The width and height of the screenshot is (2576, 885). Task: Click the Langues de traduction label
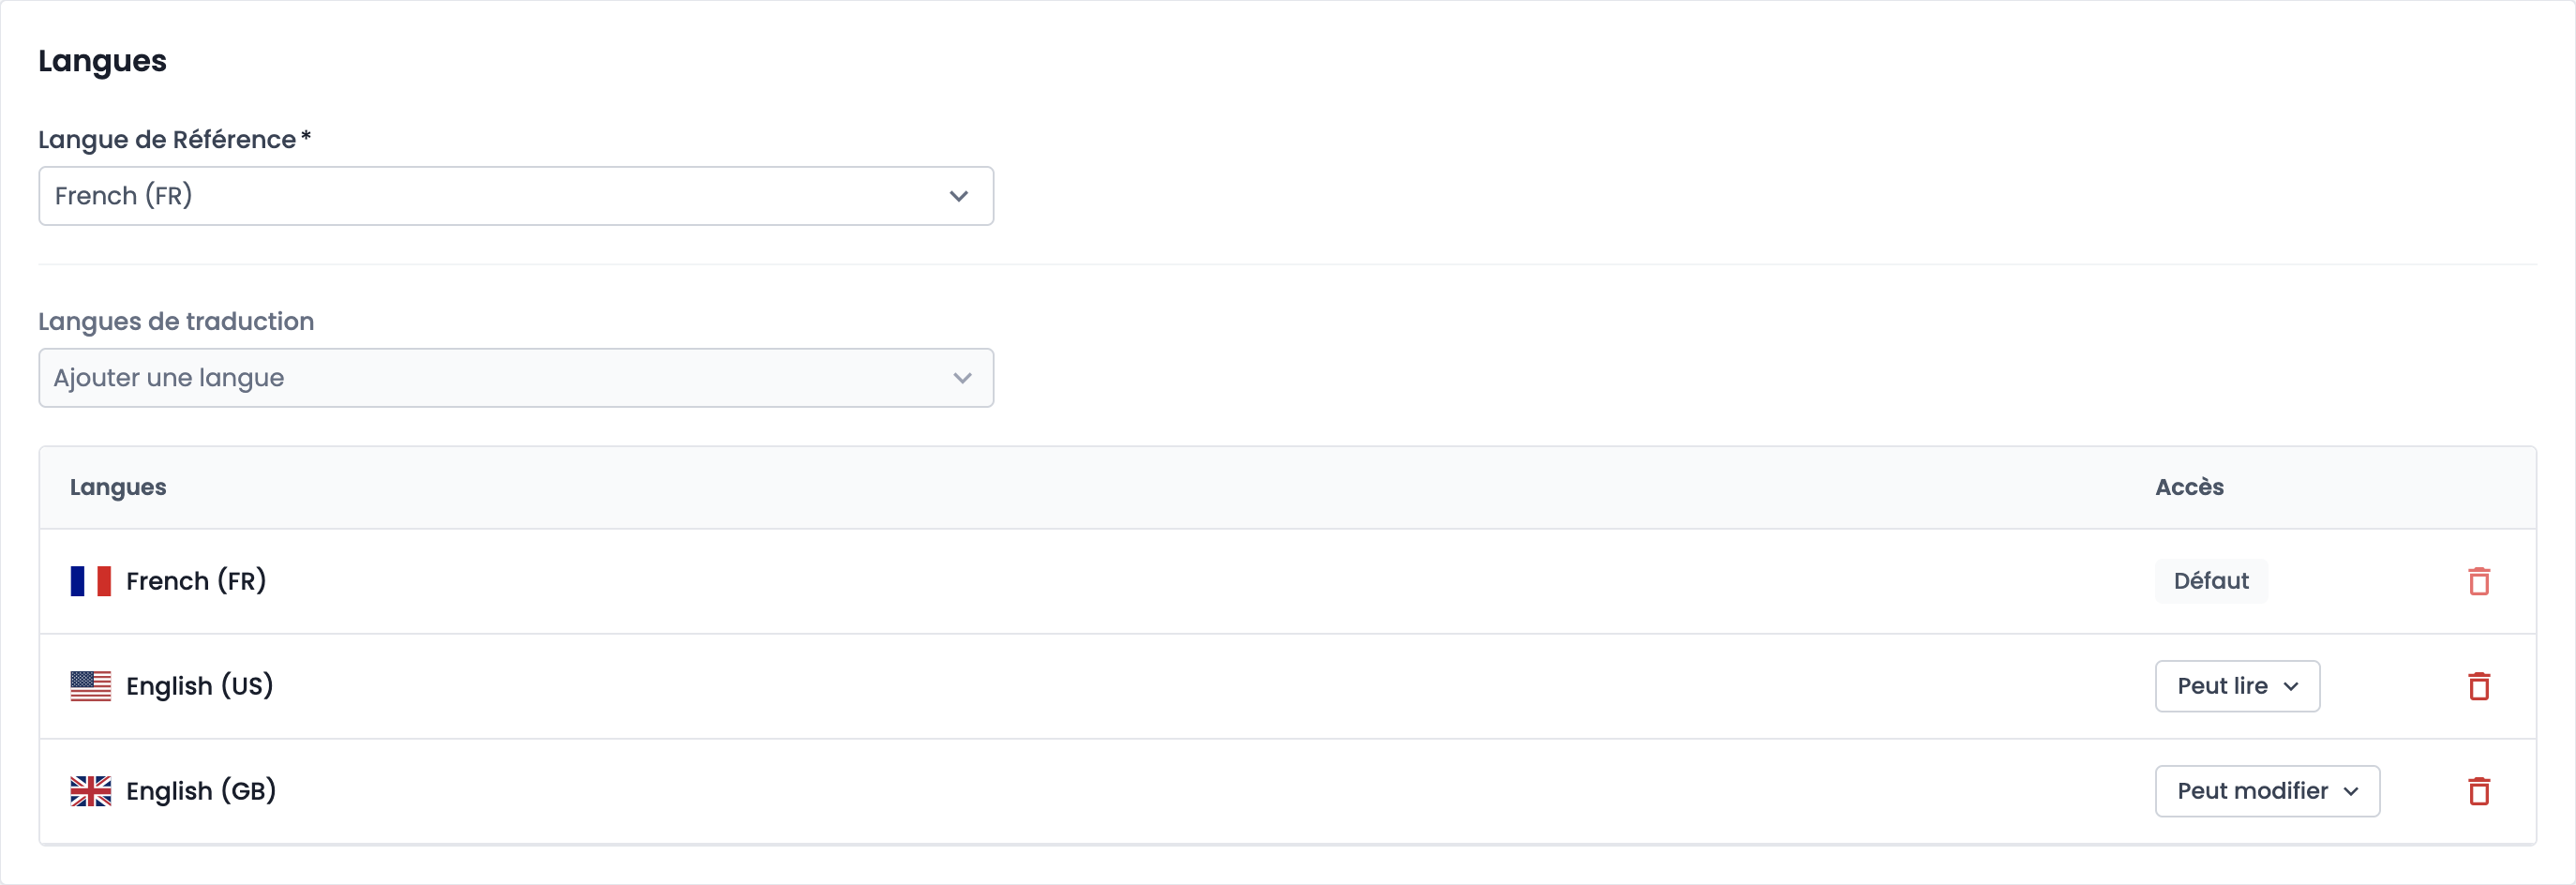[176, 321]
